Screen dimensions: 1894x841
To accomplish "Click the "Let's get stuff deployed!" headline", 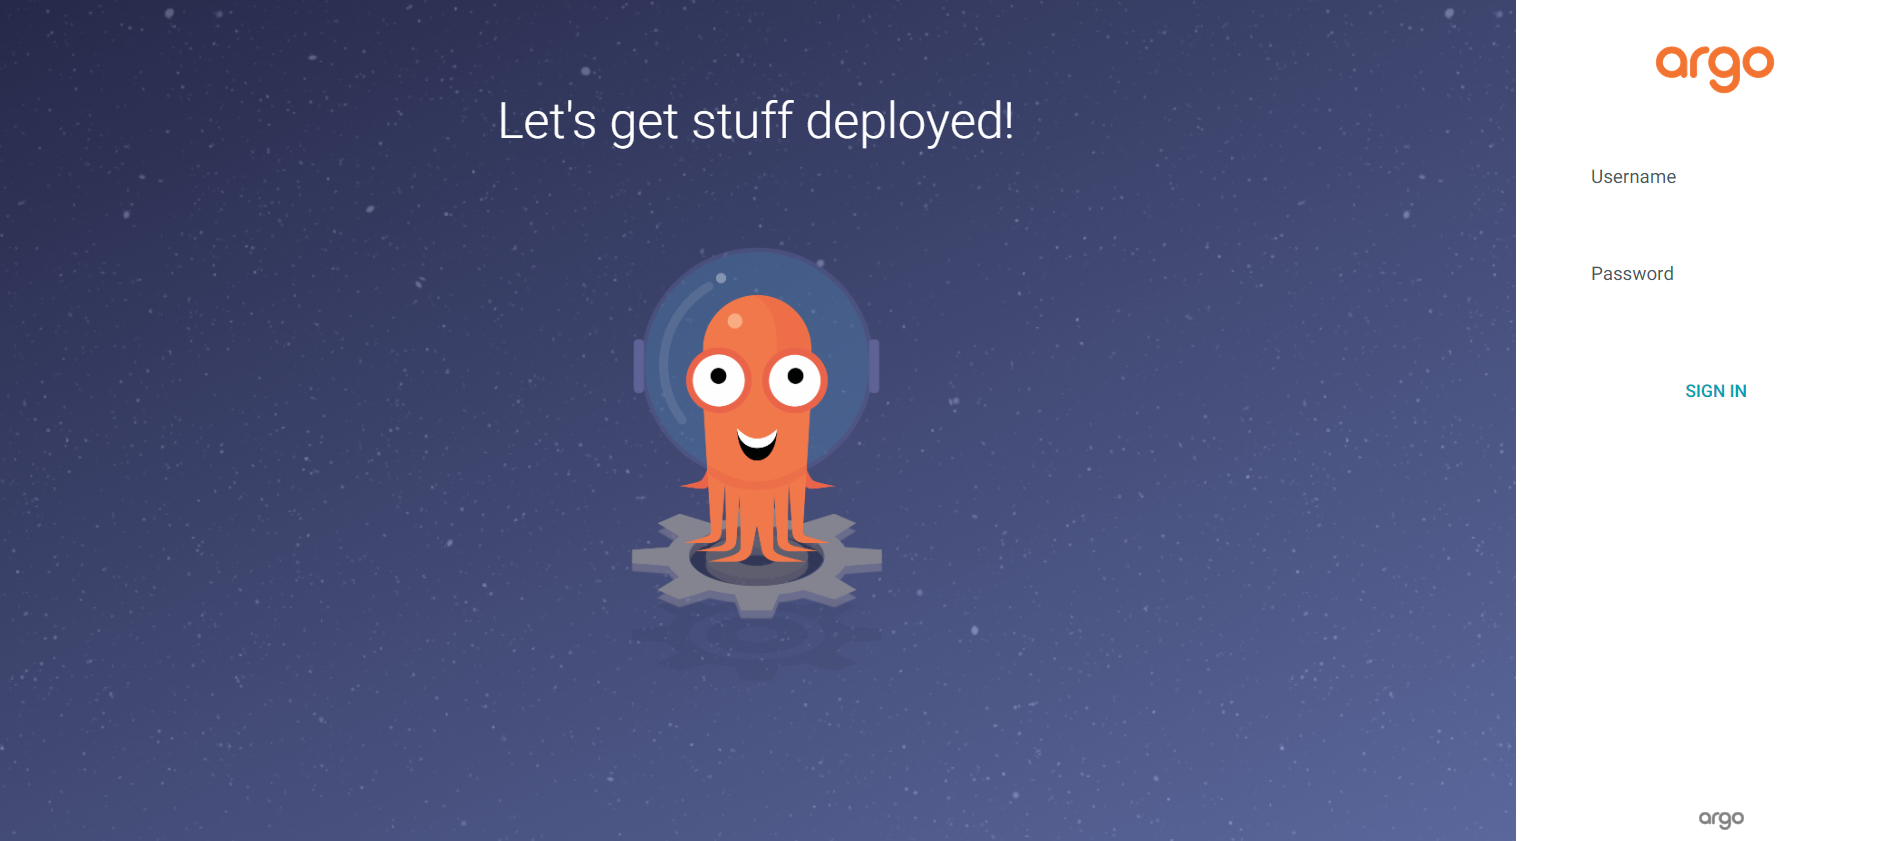I will 756,122.
